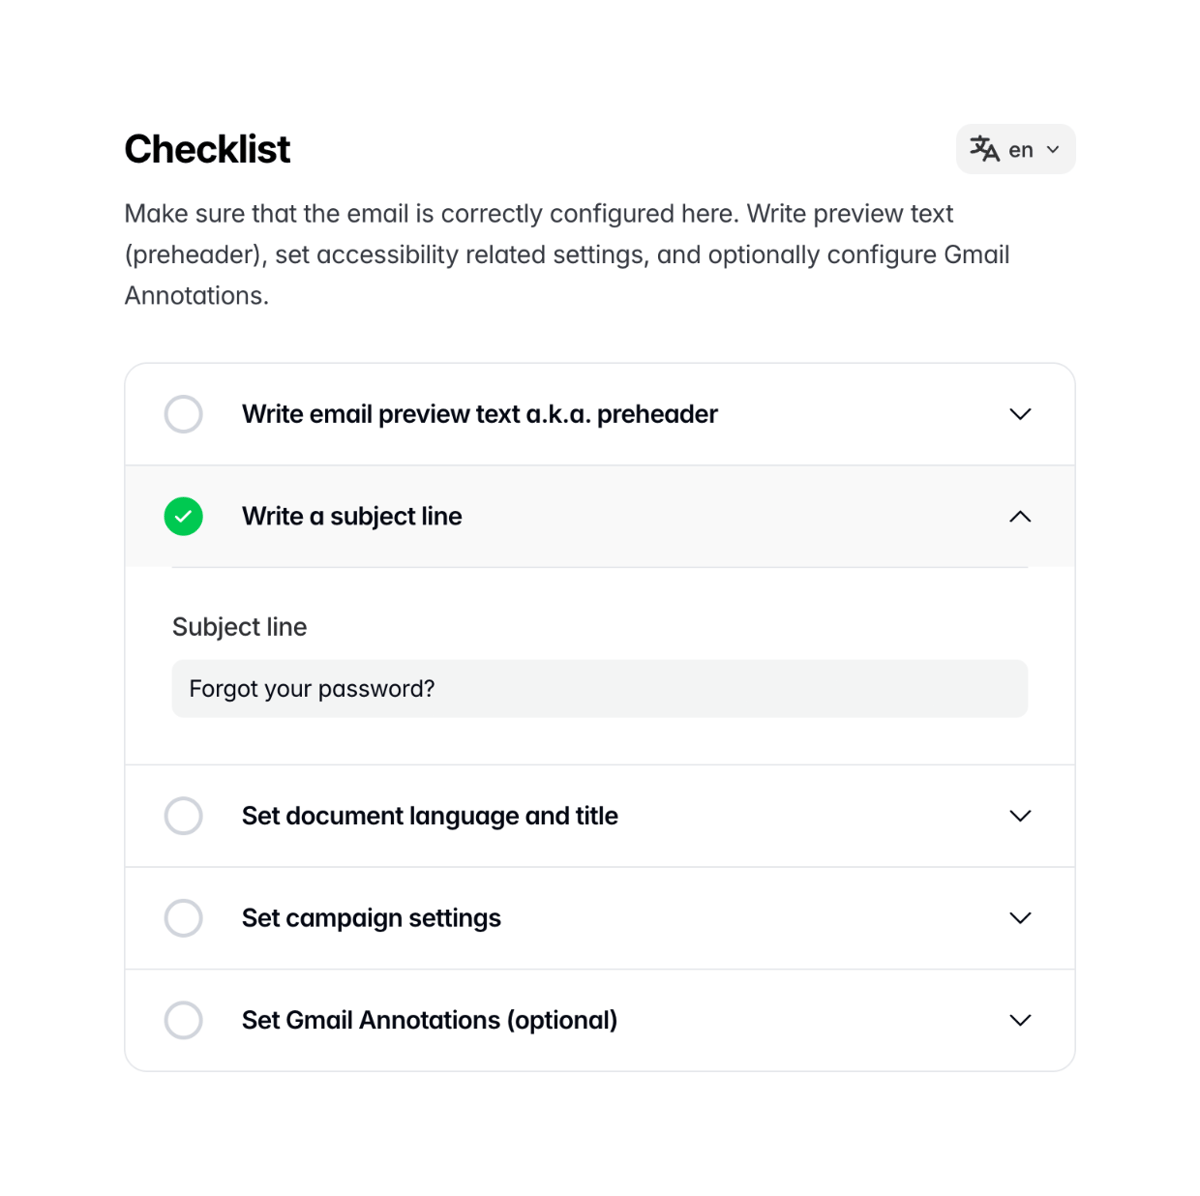
Task: Click the "Checklist" heading
Action: (206, 148)
